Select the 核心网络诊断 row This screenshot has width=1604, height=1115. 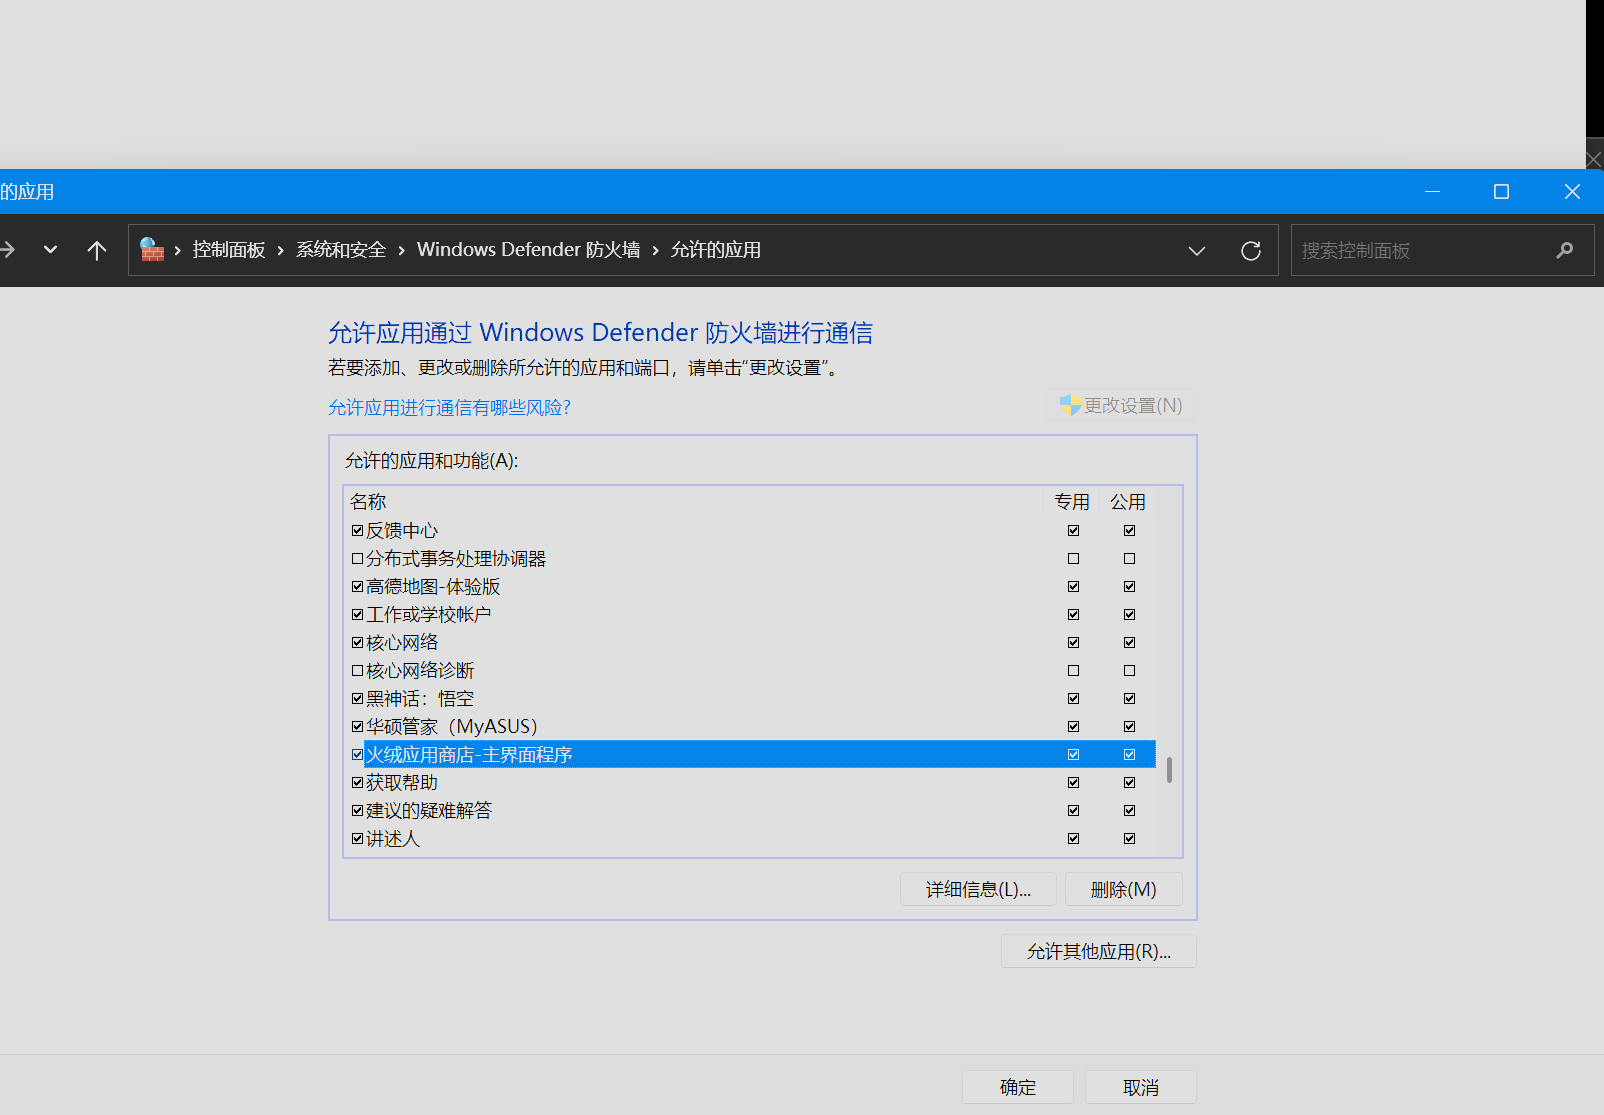(x=750, y=671)
